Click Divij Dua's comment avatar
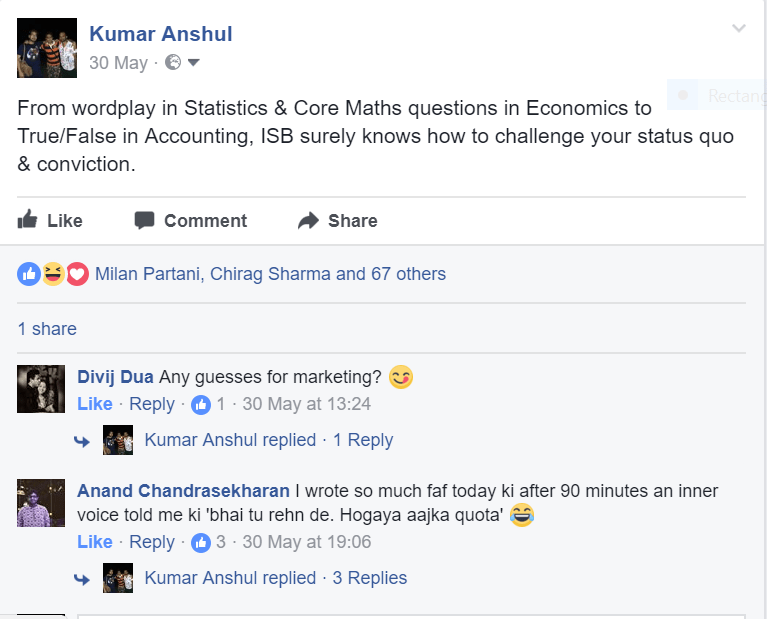The image size is (767, 619). click(x=41, y=389)
